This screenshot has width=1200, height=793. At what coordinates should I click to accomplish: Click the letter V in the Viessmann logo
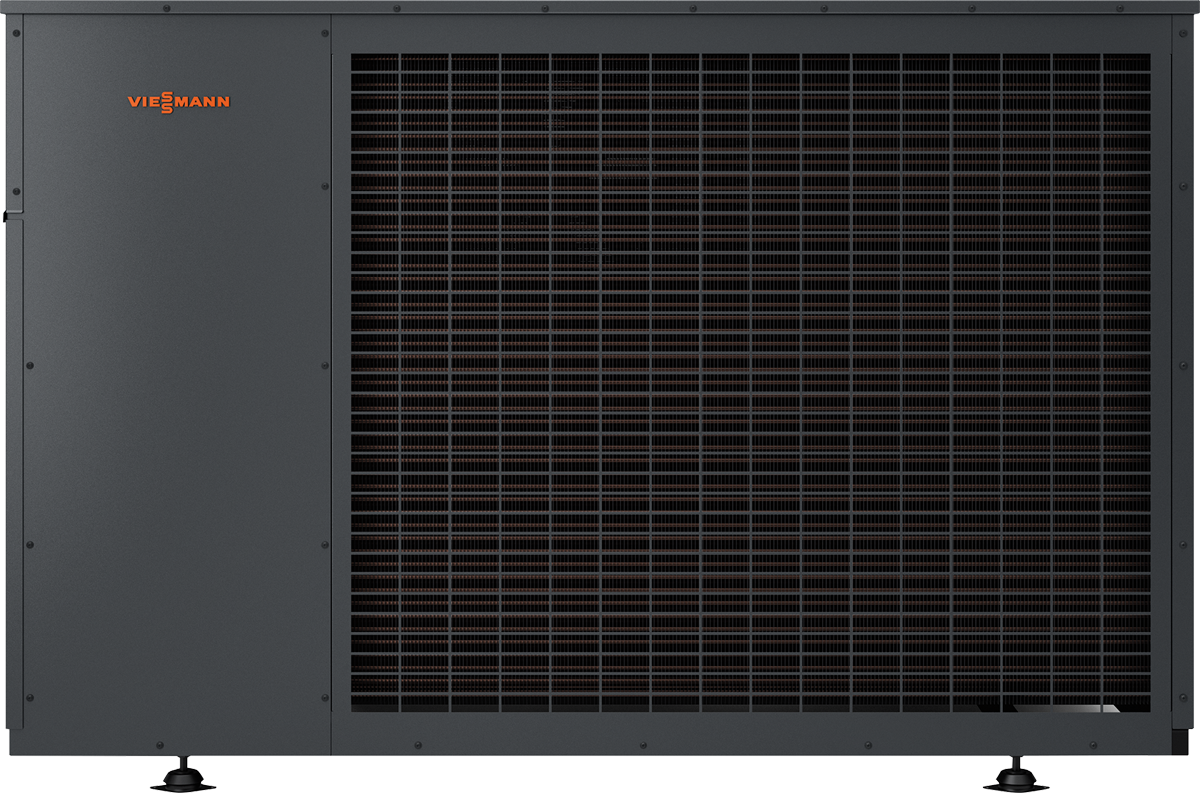(x=134, y=101)
